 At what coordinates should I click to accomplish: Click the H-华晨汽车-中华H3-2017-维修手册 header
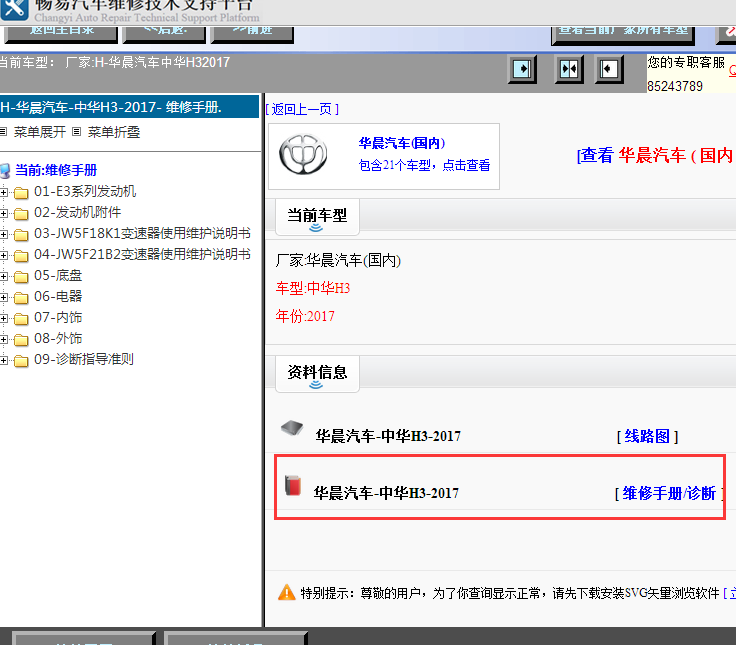130,107
